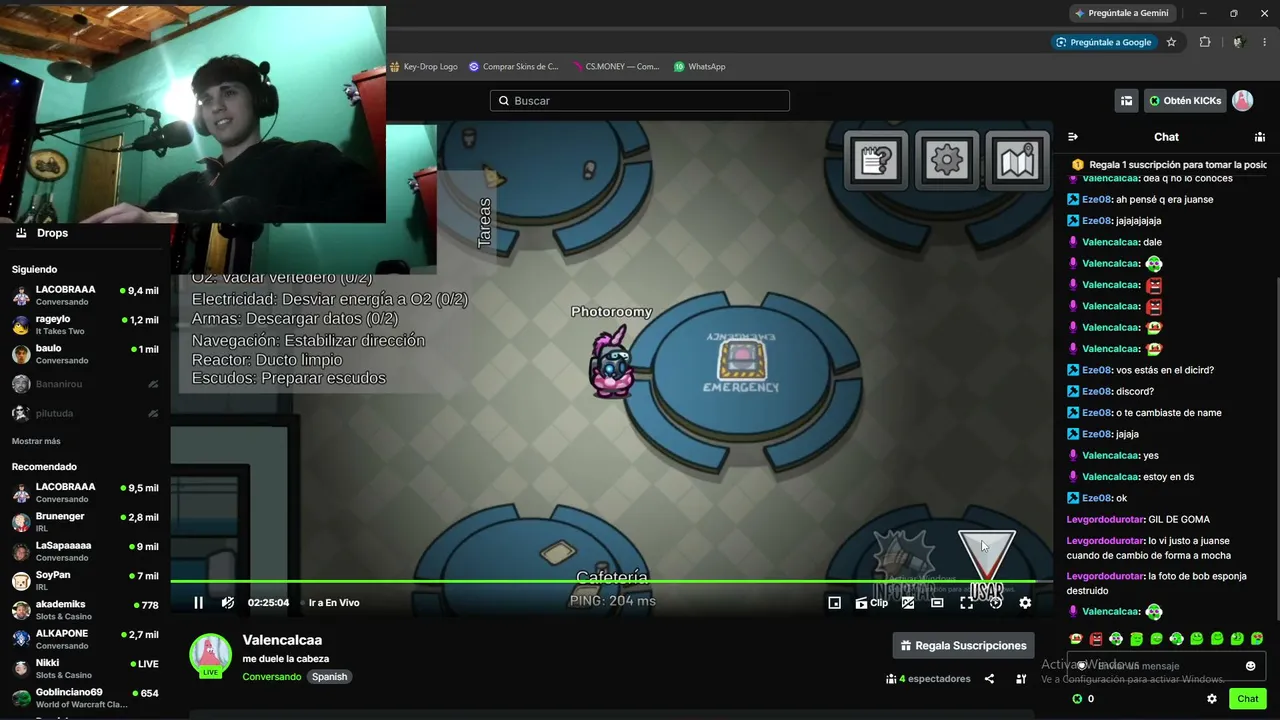Open Chrome extensions puzzle icon
1280x720 pixels.
pyautogui.click(x=1205, y=42)
